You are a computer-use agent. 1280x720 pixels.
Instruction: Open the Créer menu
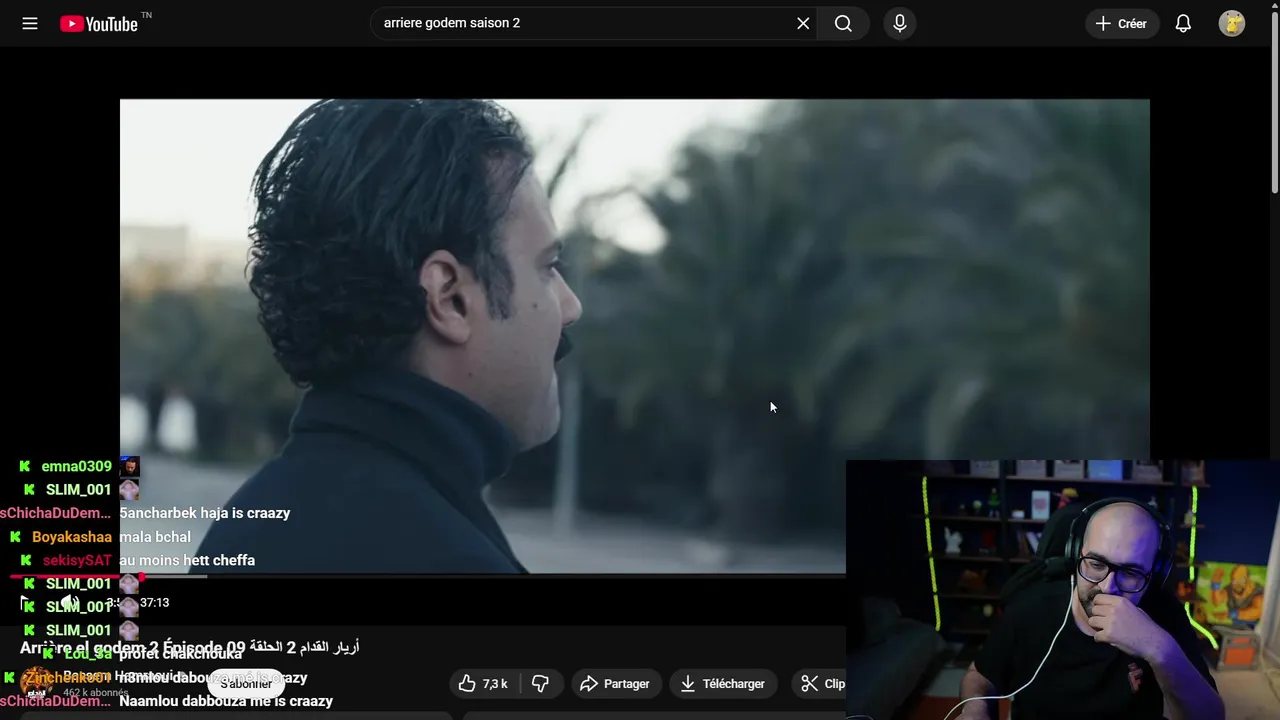click(1122, 23)
